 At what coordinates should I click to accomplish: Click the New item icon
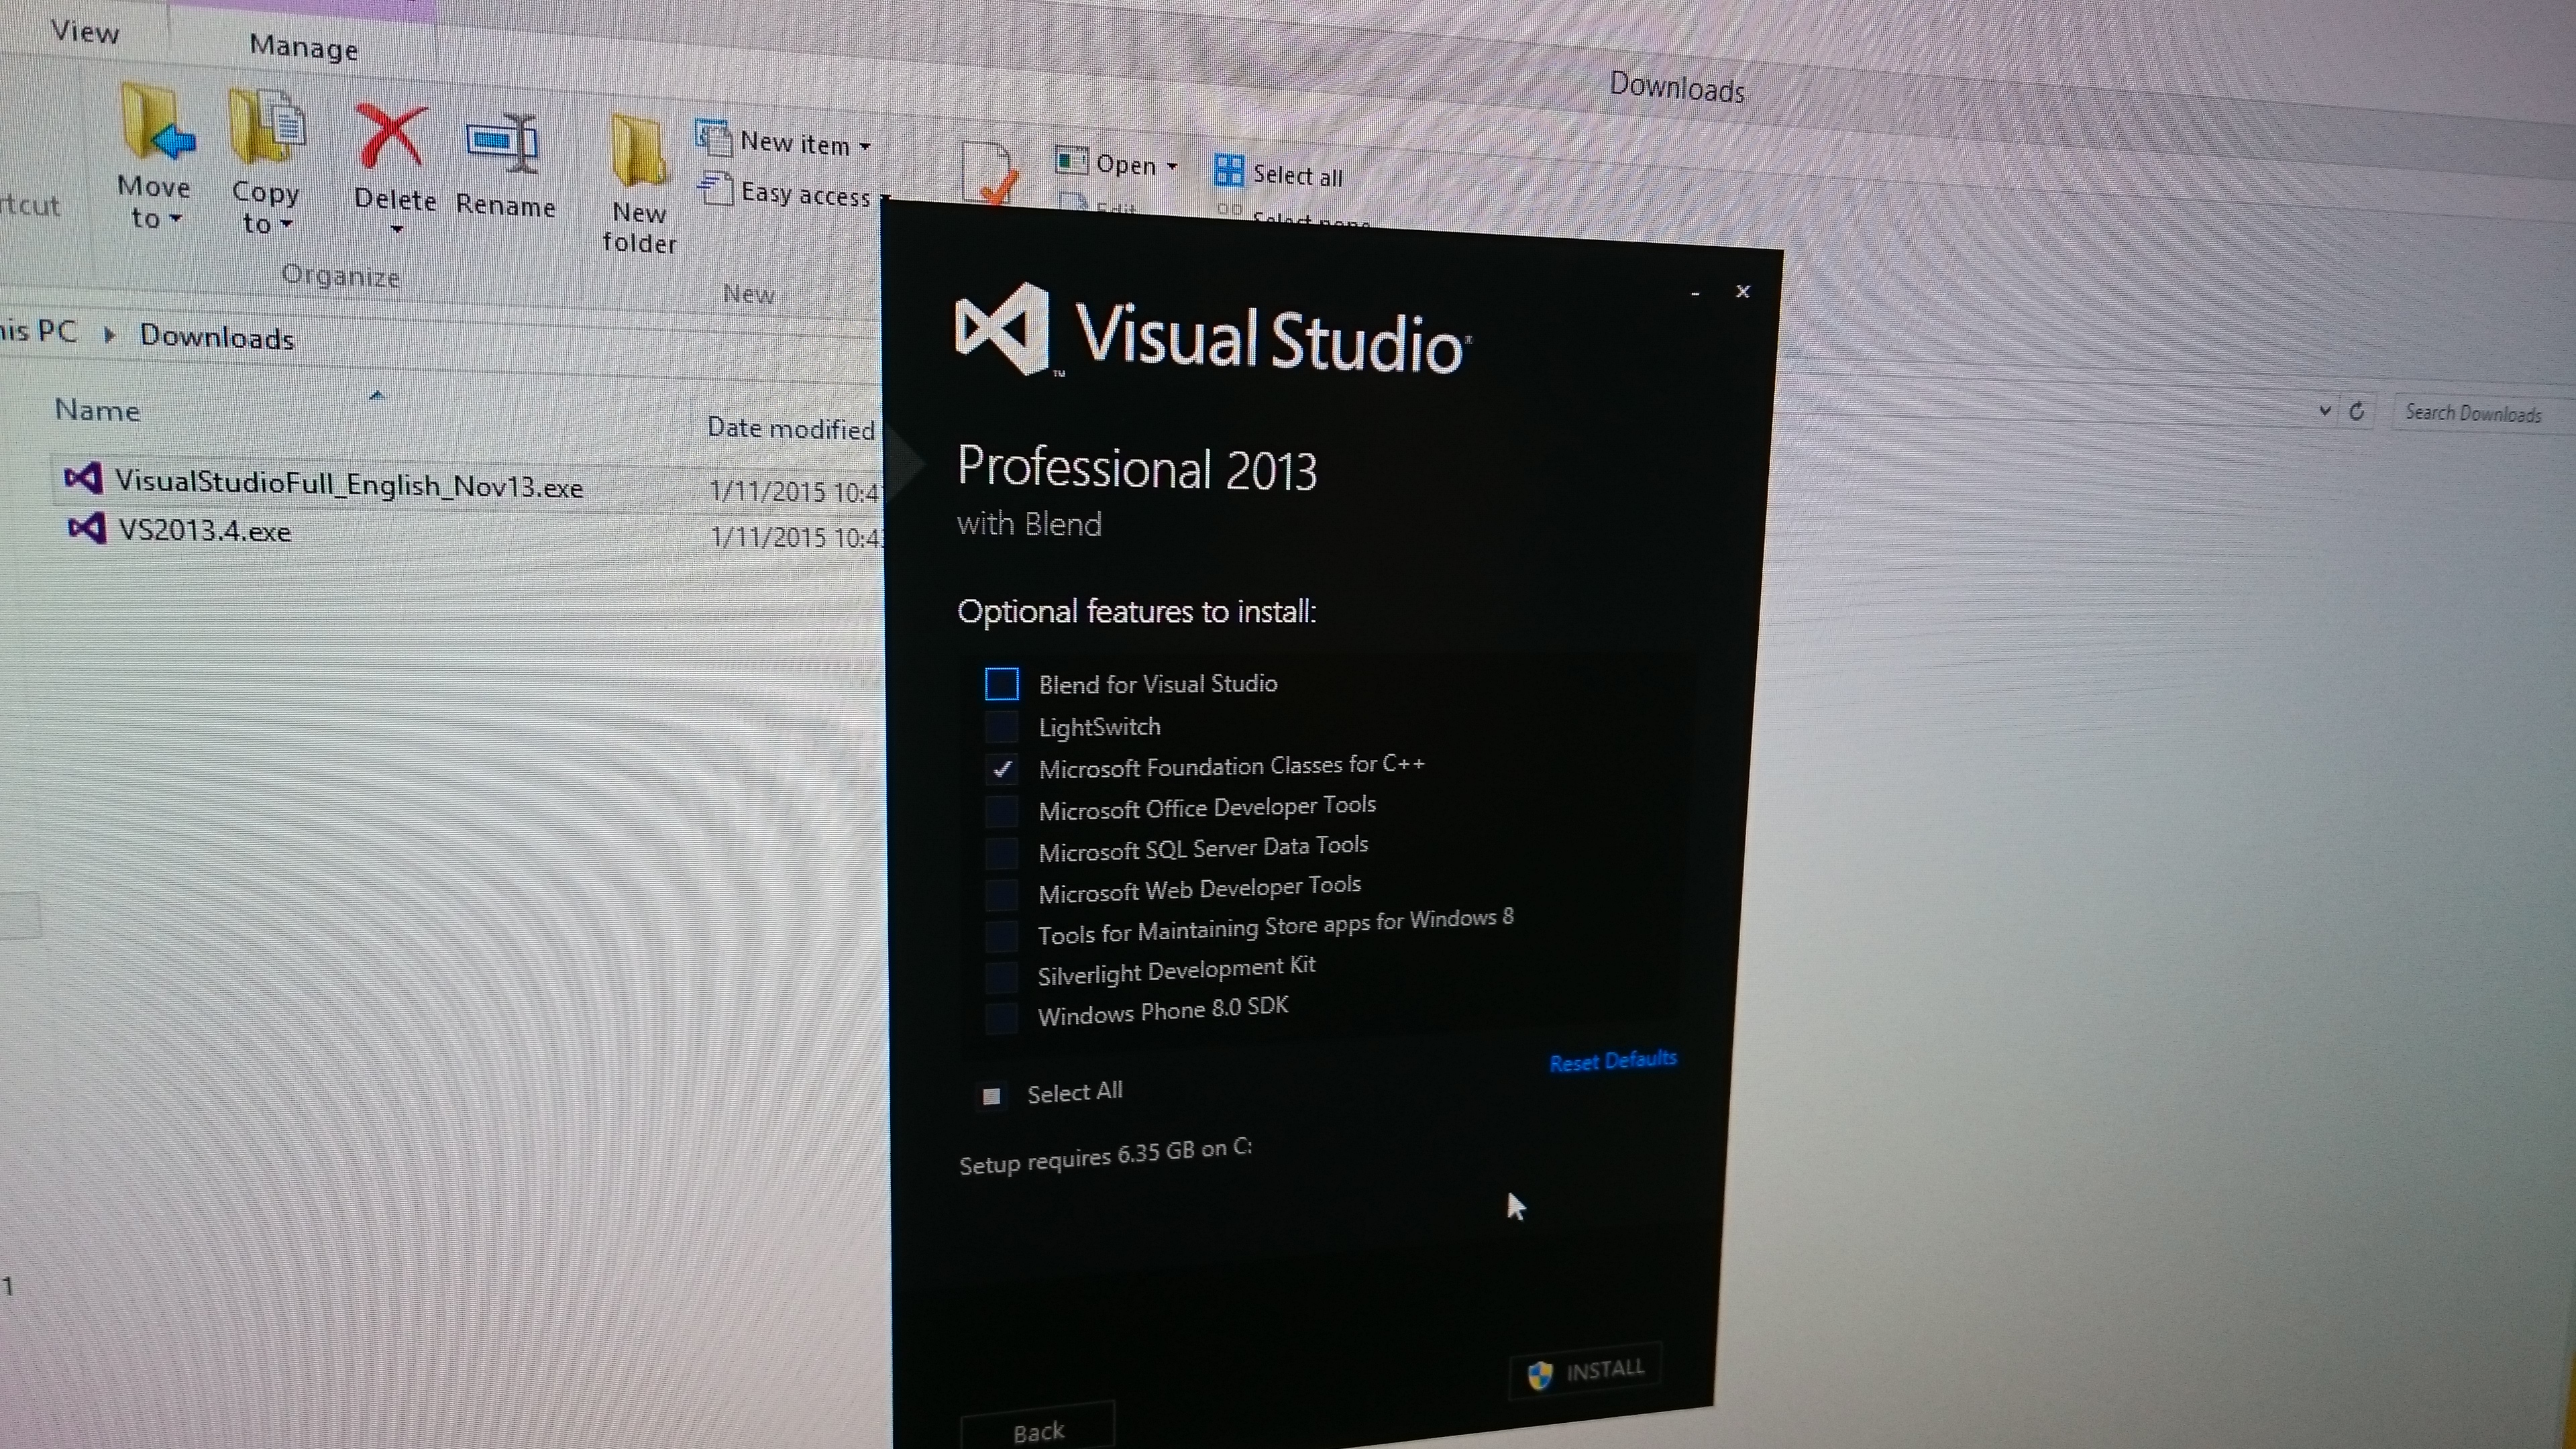713,139
